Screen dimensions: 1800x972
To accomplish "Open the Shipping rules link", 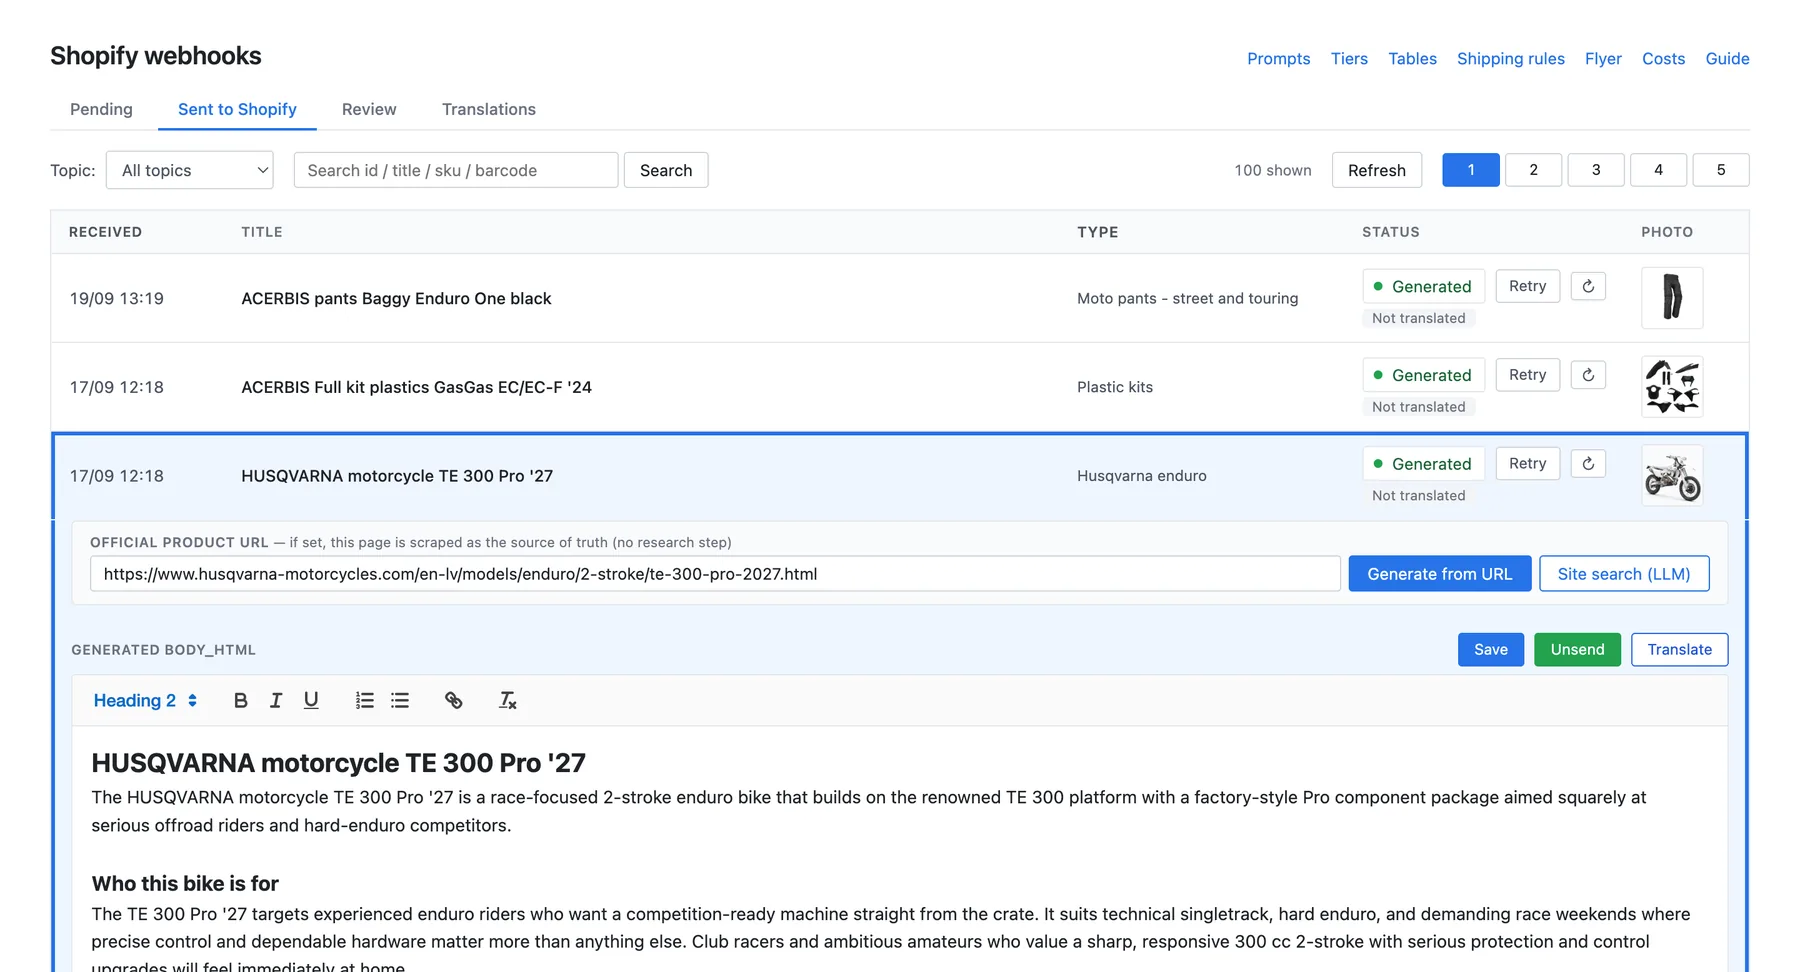I will point(1510,59).
